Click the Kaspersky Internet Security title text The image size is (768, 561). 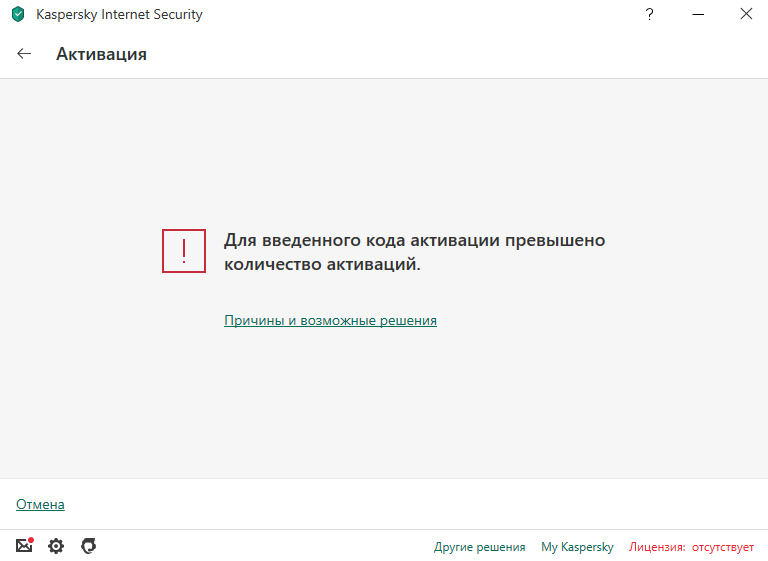119,15
